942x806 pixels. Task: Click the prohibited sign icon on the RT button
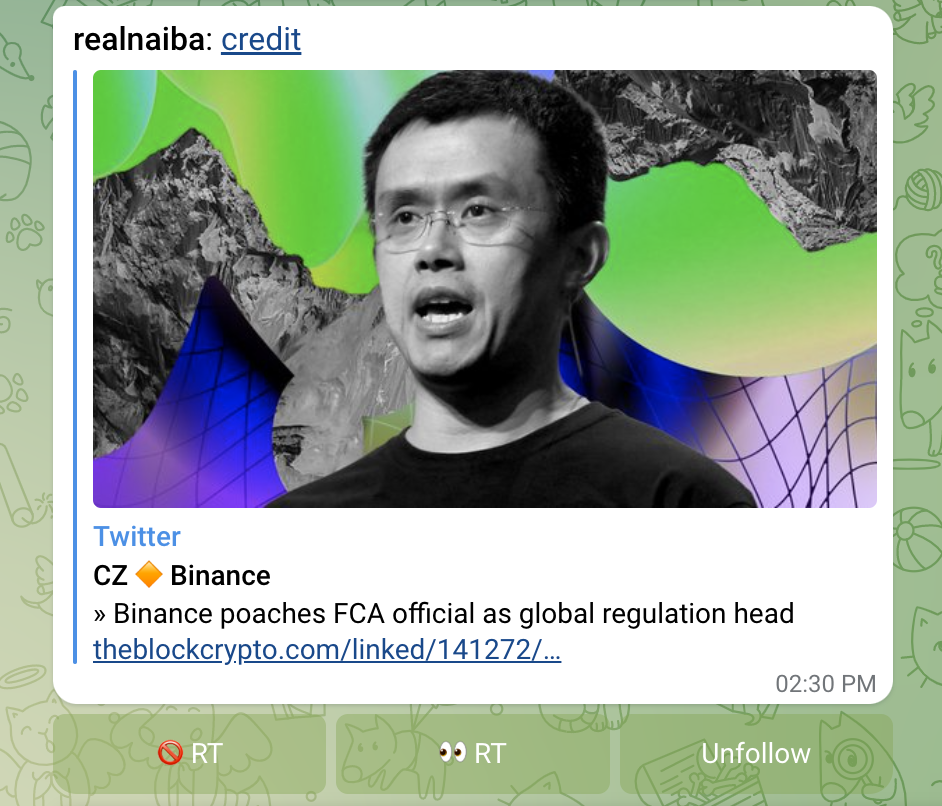(x=170, y=753)
